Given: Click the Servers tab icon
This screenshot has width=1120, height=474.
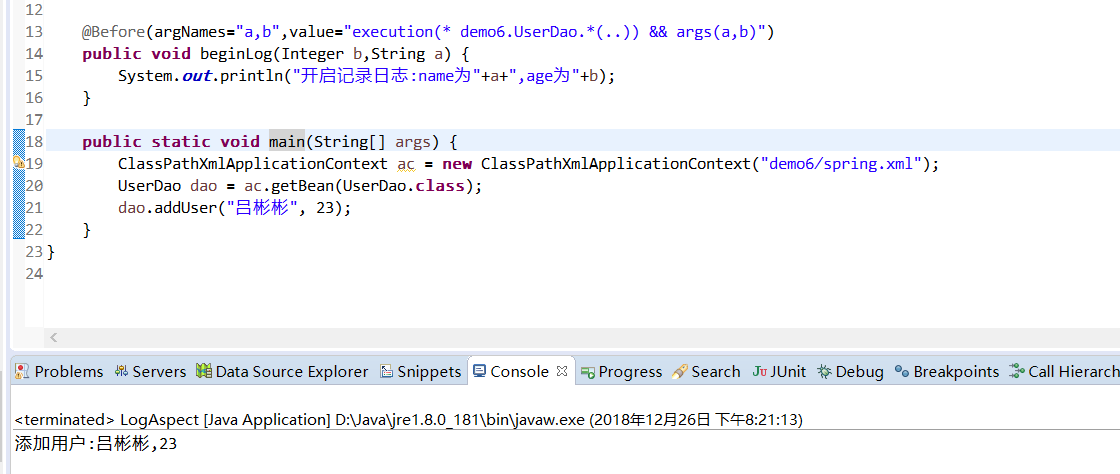Looking at the screenshot, I should point(121,371).
